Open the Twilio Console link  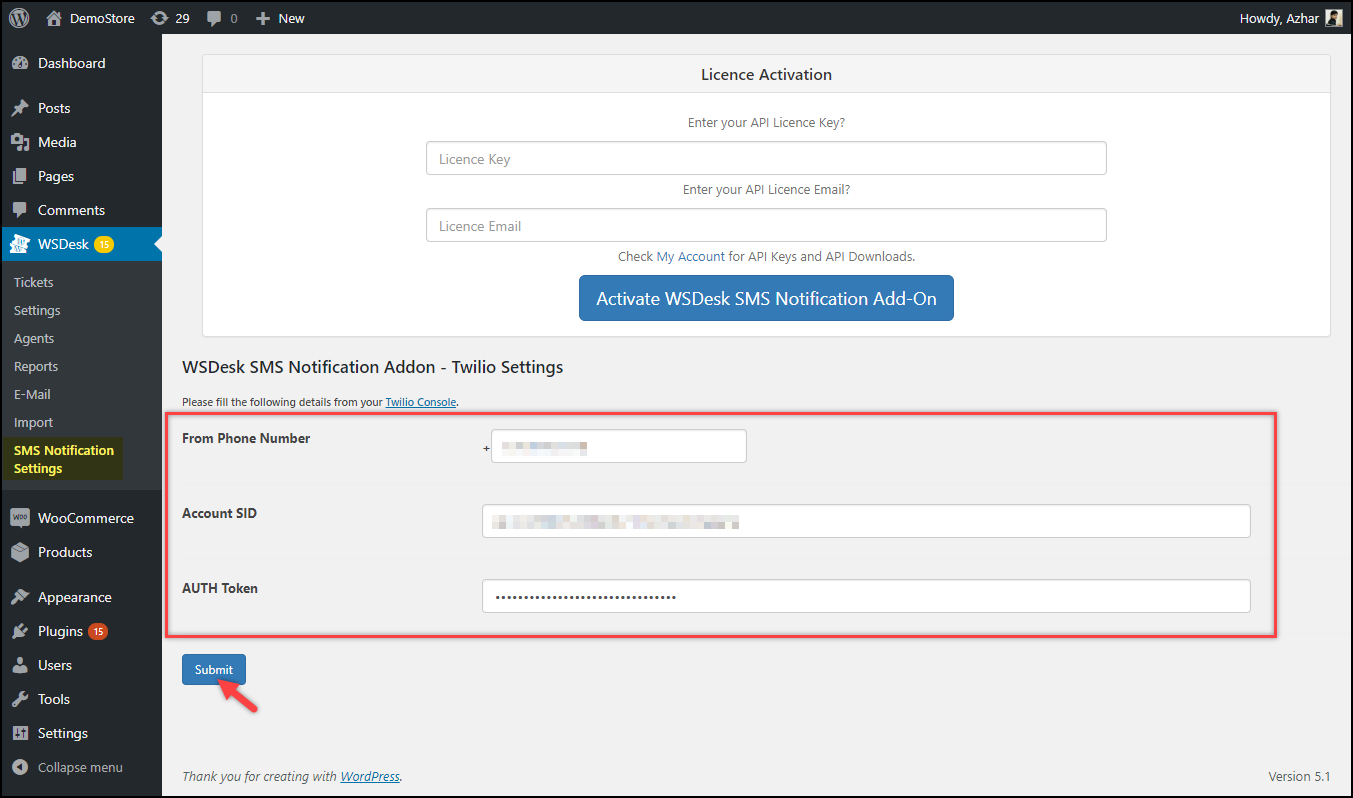pyautogui.click(x=421, y=402)
